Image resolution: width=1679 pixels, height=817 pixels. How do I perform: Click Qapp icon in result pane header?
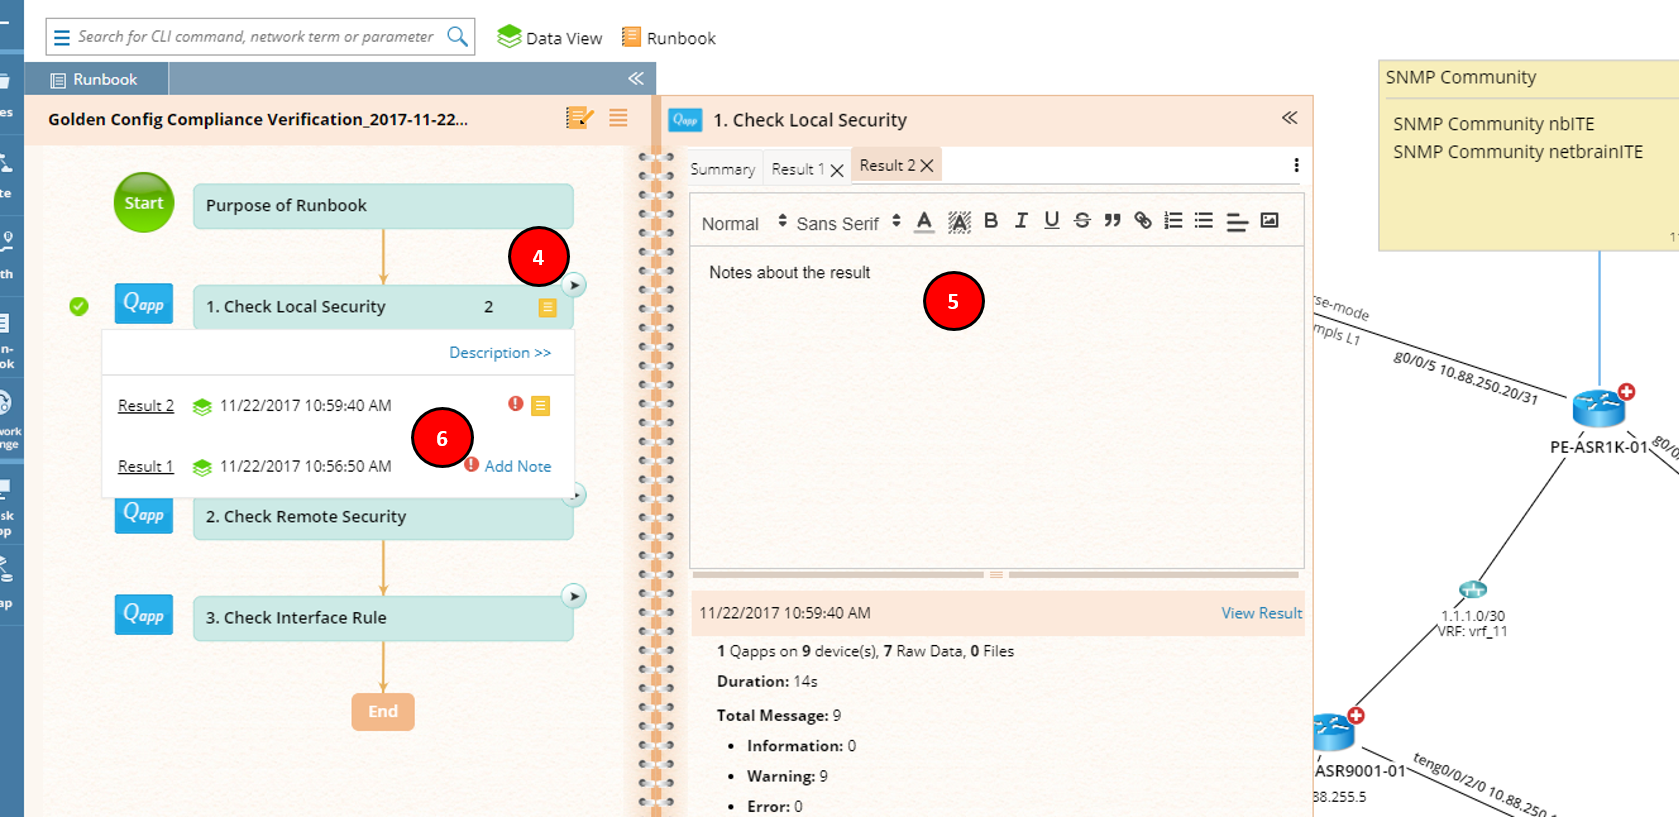[685, 120]
